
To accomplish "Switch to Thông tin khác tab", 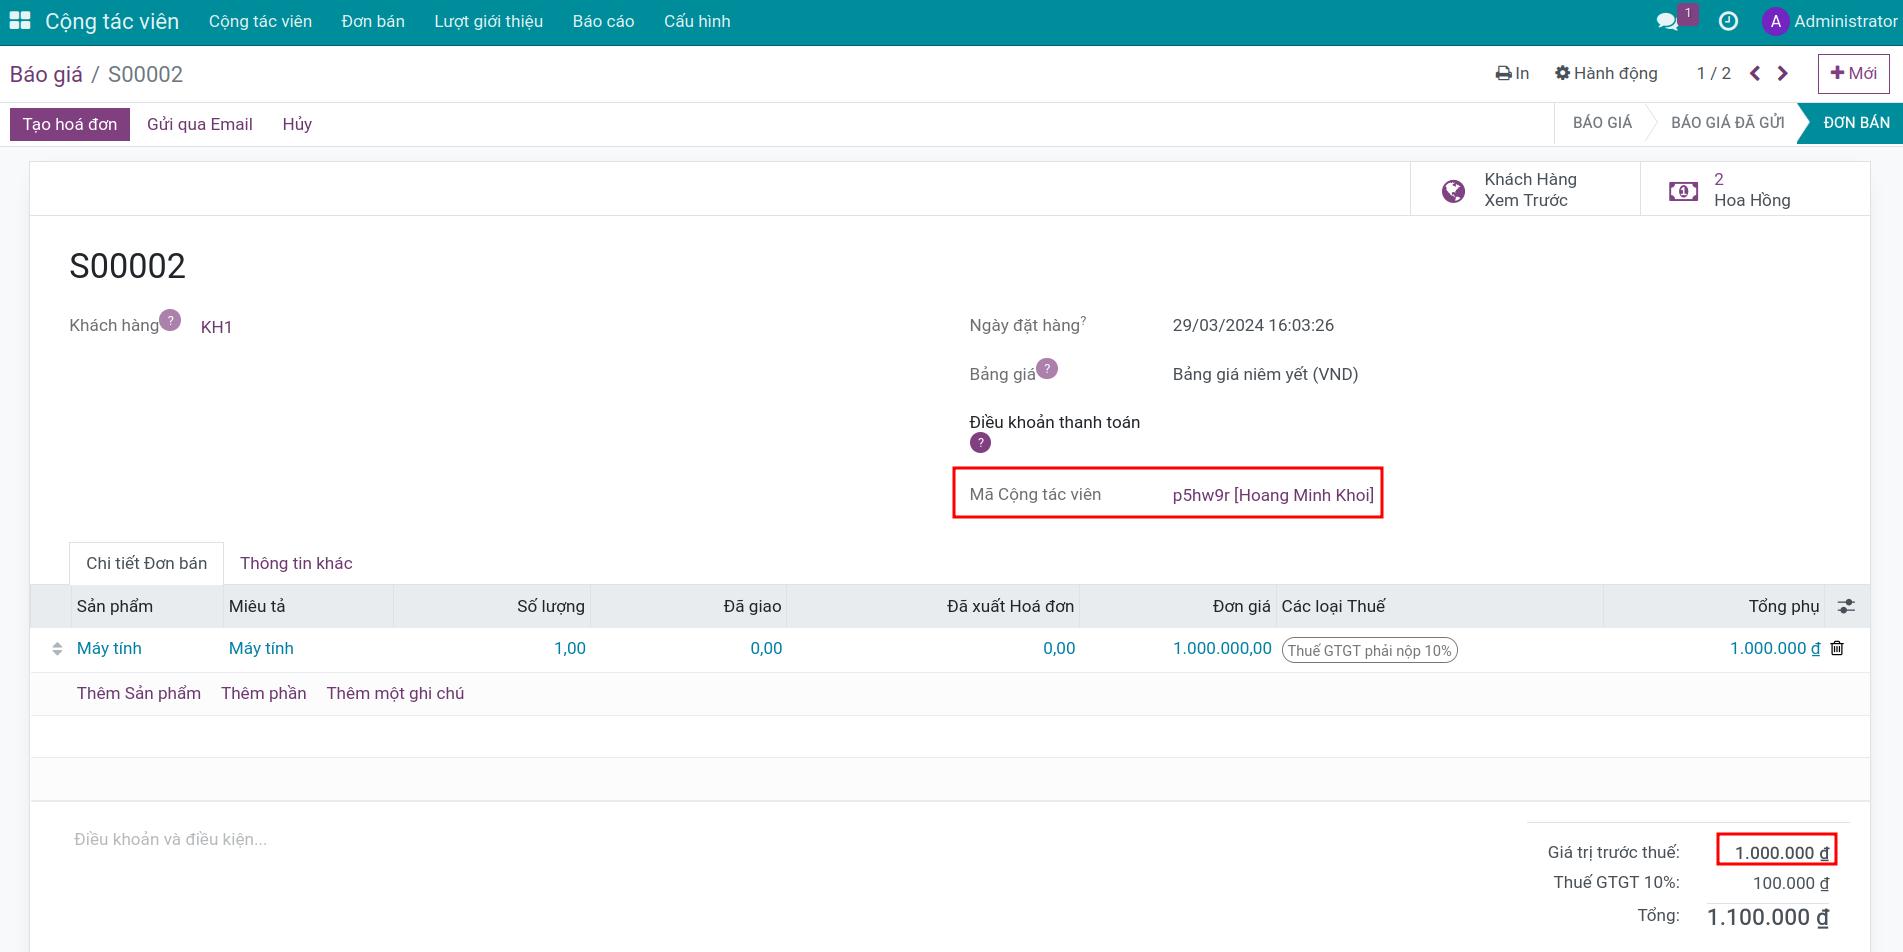I will pyautogui.click(x=296, y=563).
